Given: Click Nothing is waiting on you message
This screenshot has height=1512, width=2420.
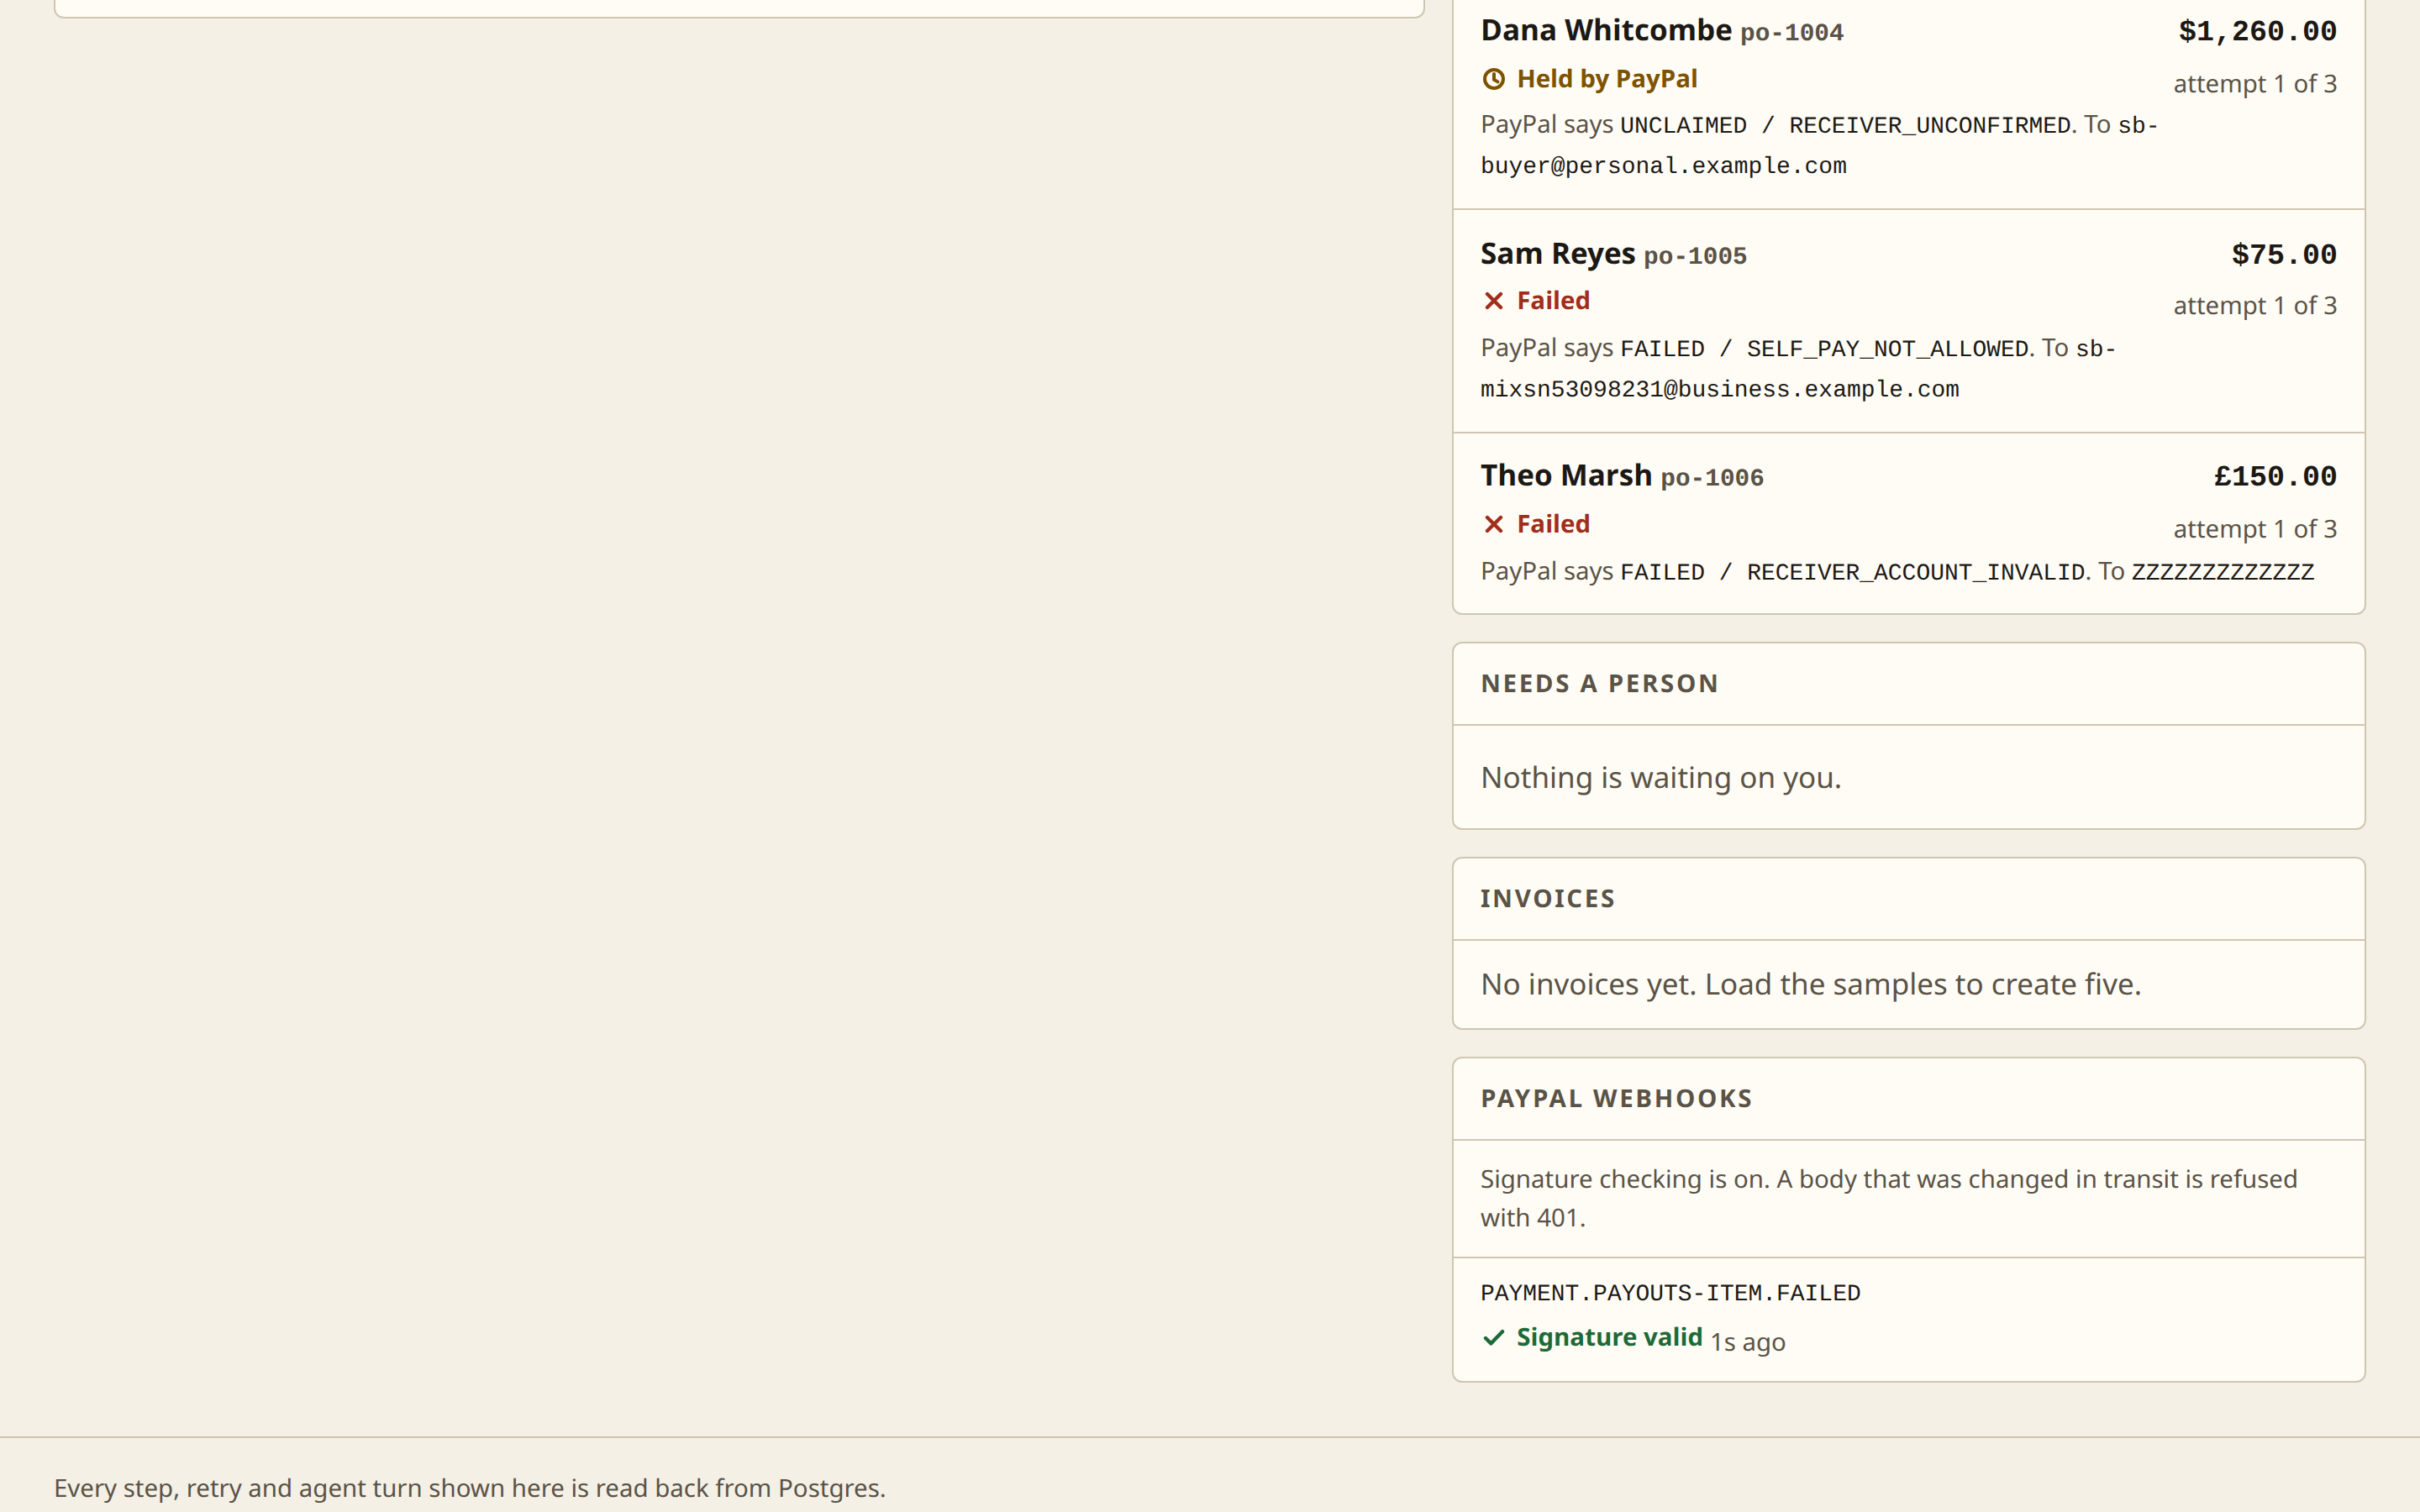Looking at the screenshot, I should [x=1660, y=778].
